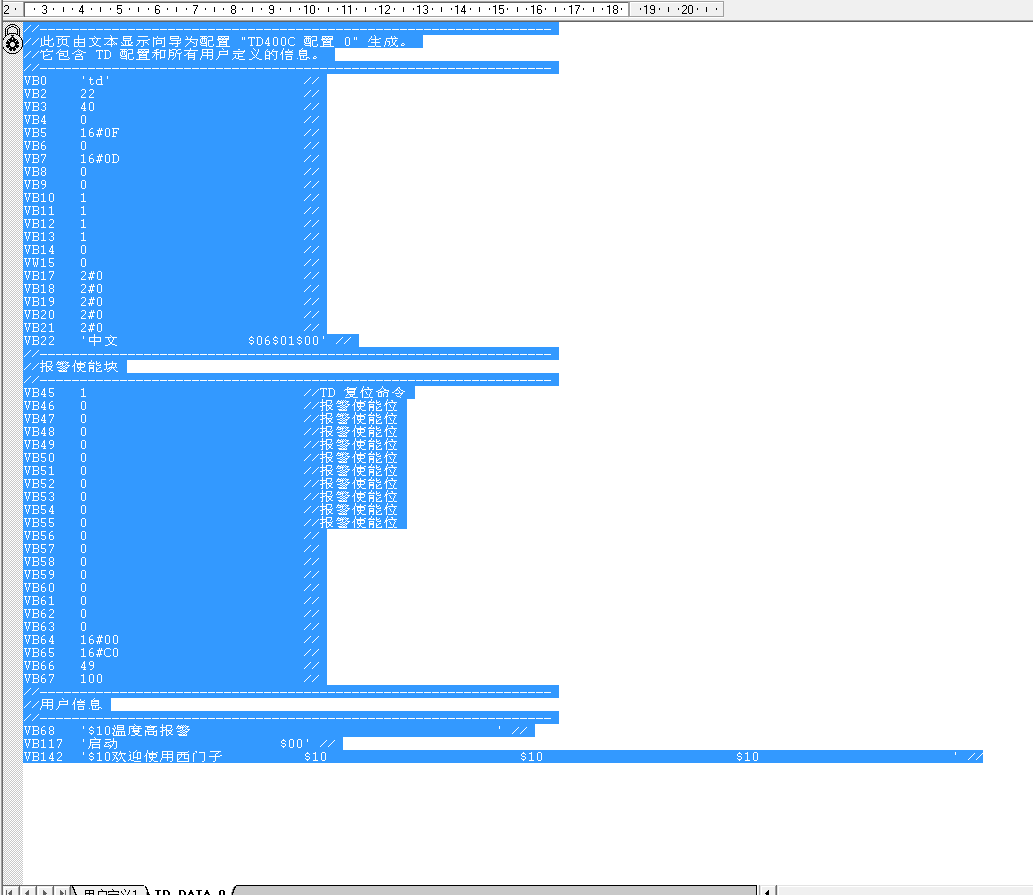Click the VB142 欢迎使用西门子 message line
The height and width of the screenshot is (895, 1033).
[x=503, y=757]
